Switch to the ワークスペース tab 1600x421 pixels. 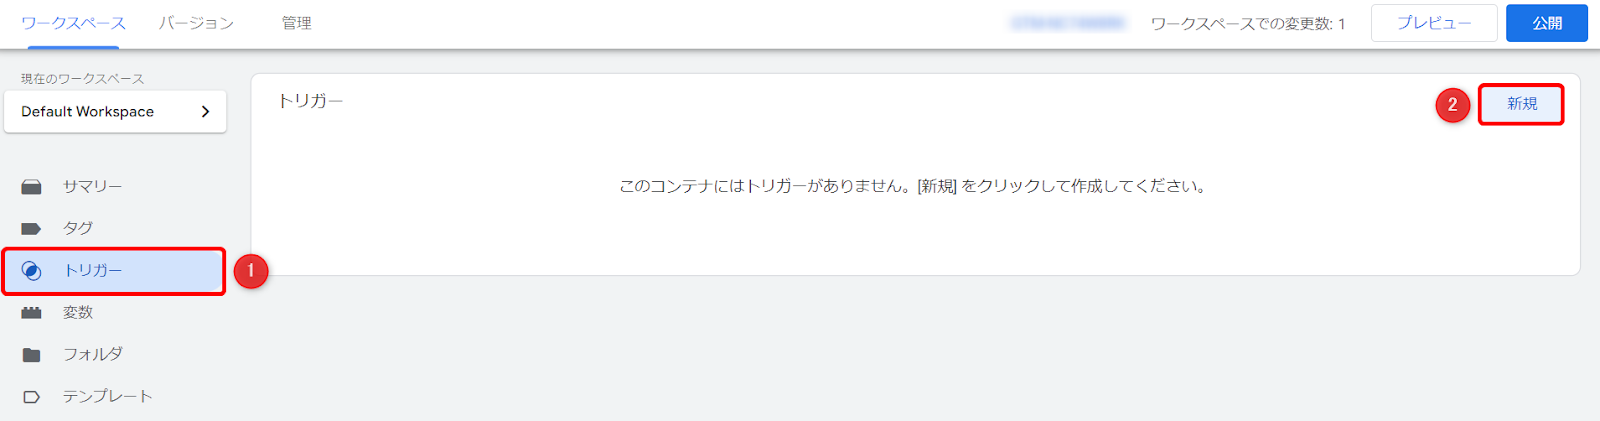click(73, 23)
